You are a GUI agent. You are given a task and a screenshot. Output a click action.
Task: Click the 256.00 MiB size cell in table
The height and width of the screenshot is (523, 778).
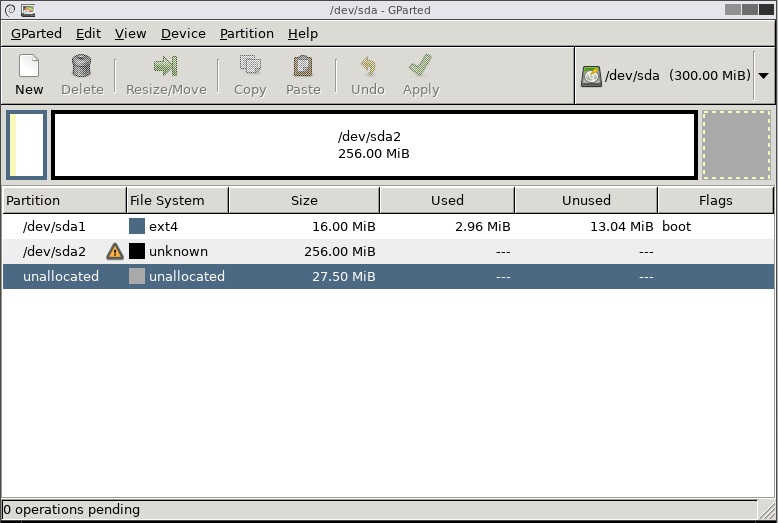pos(339,252)
